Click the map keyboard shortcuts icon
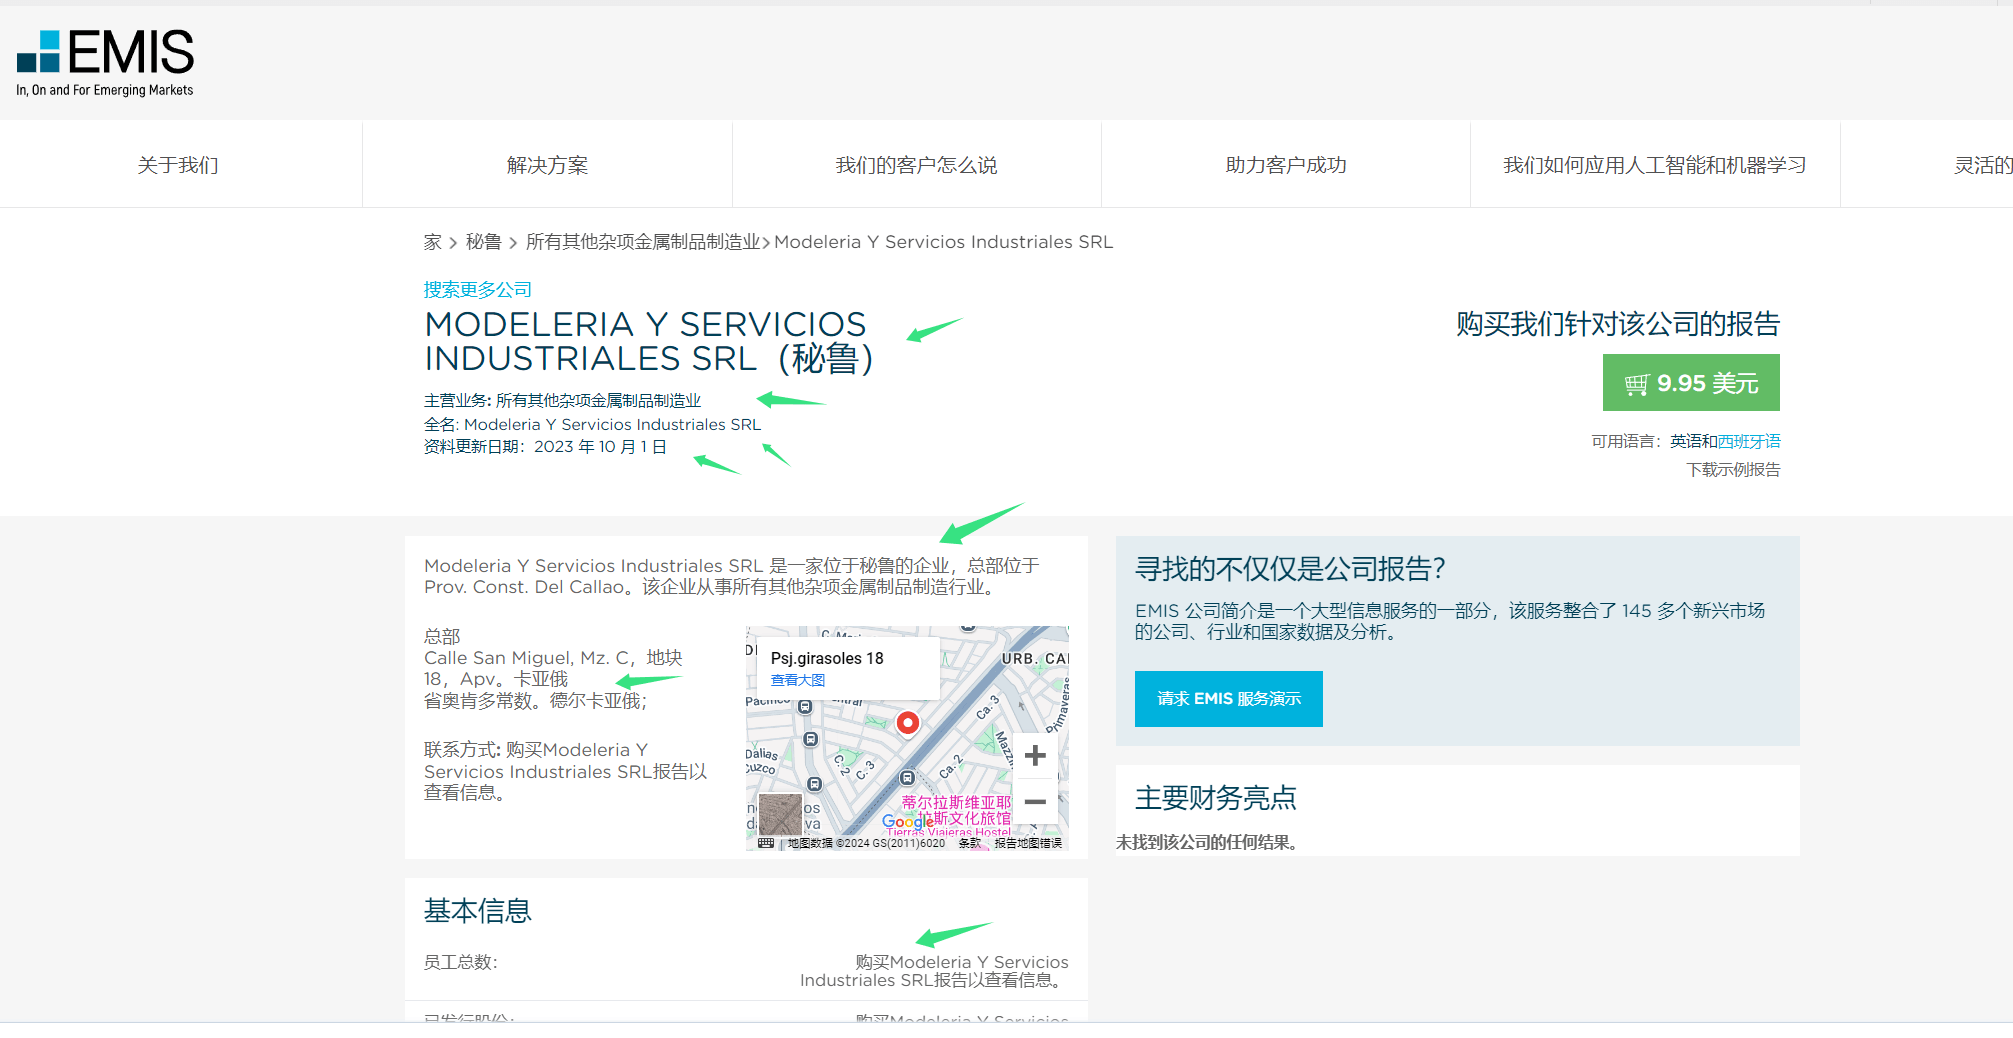The width and height of the screenshot is (2013, 1038). 766,843
